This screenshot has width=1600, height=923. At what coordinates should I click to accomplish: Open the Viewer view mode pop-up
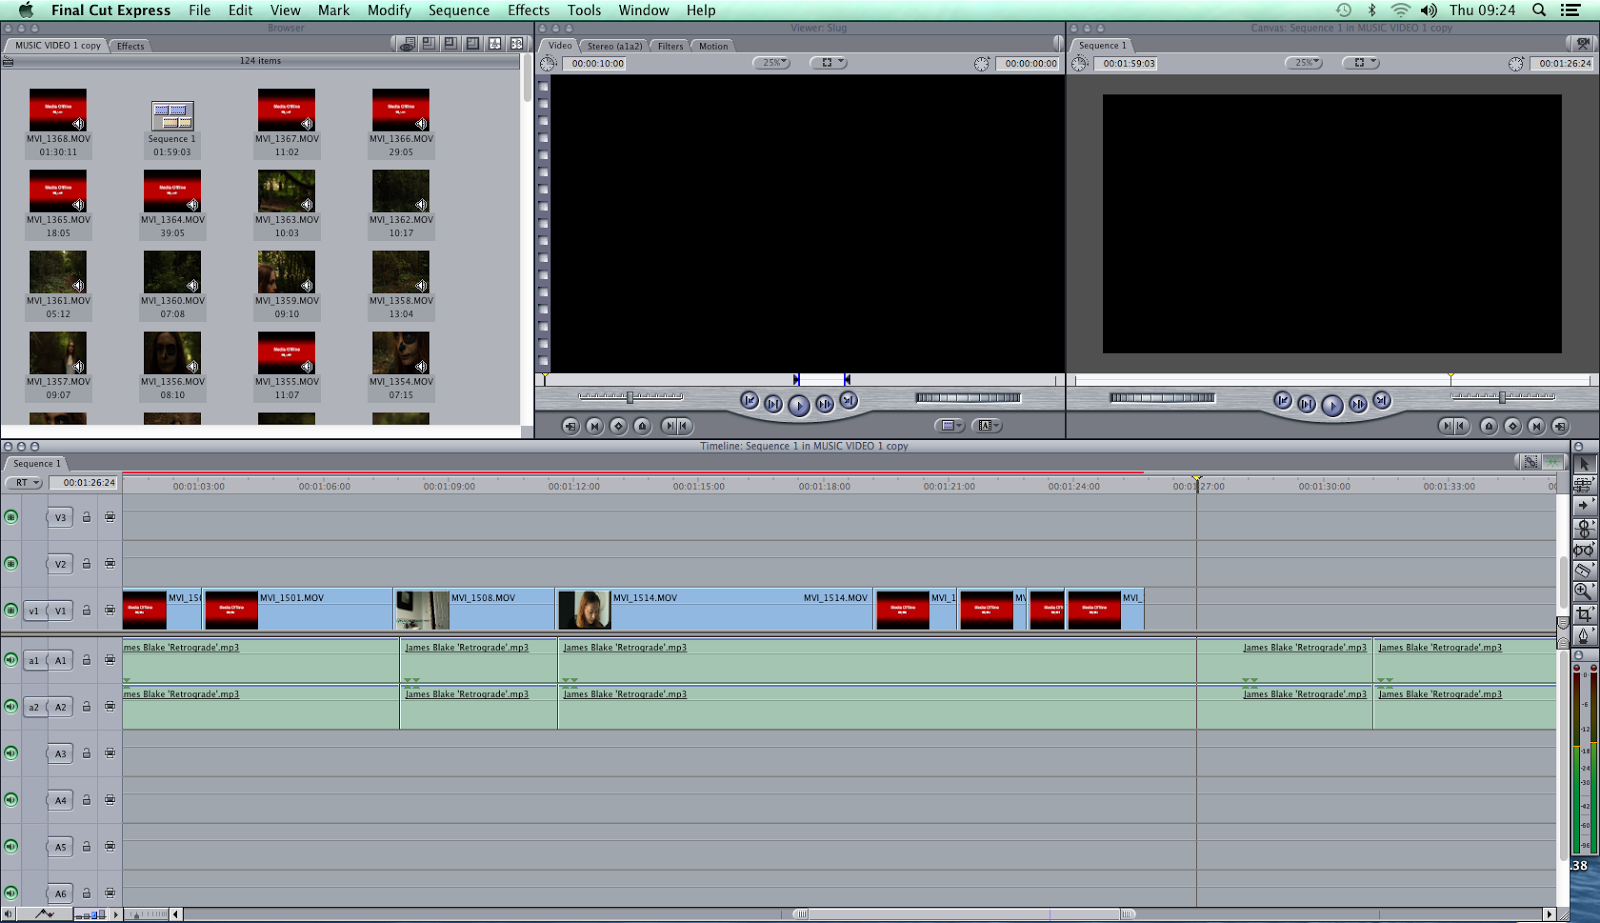coord(828,63)
